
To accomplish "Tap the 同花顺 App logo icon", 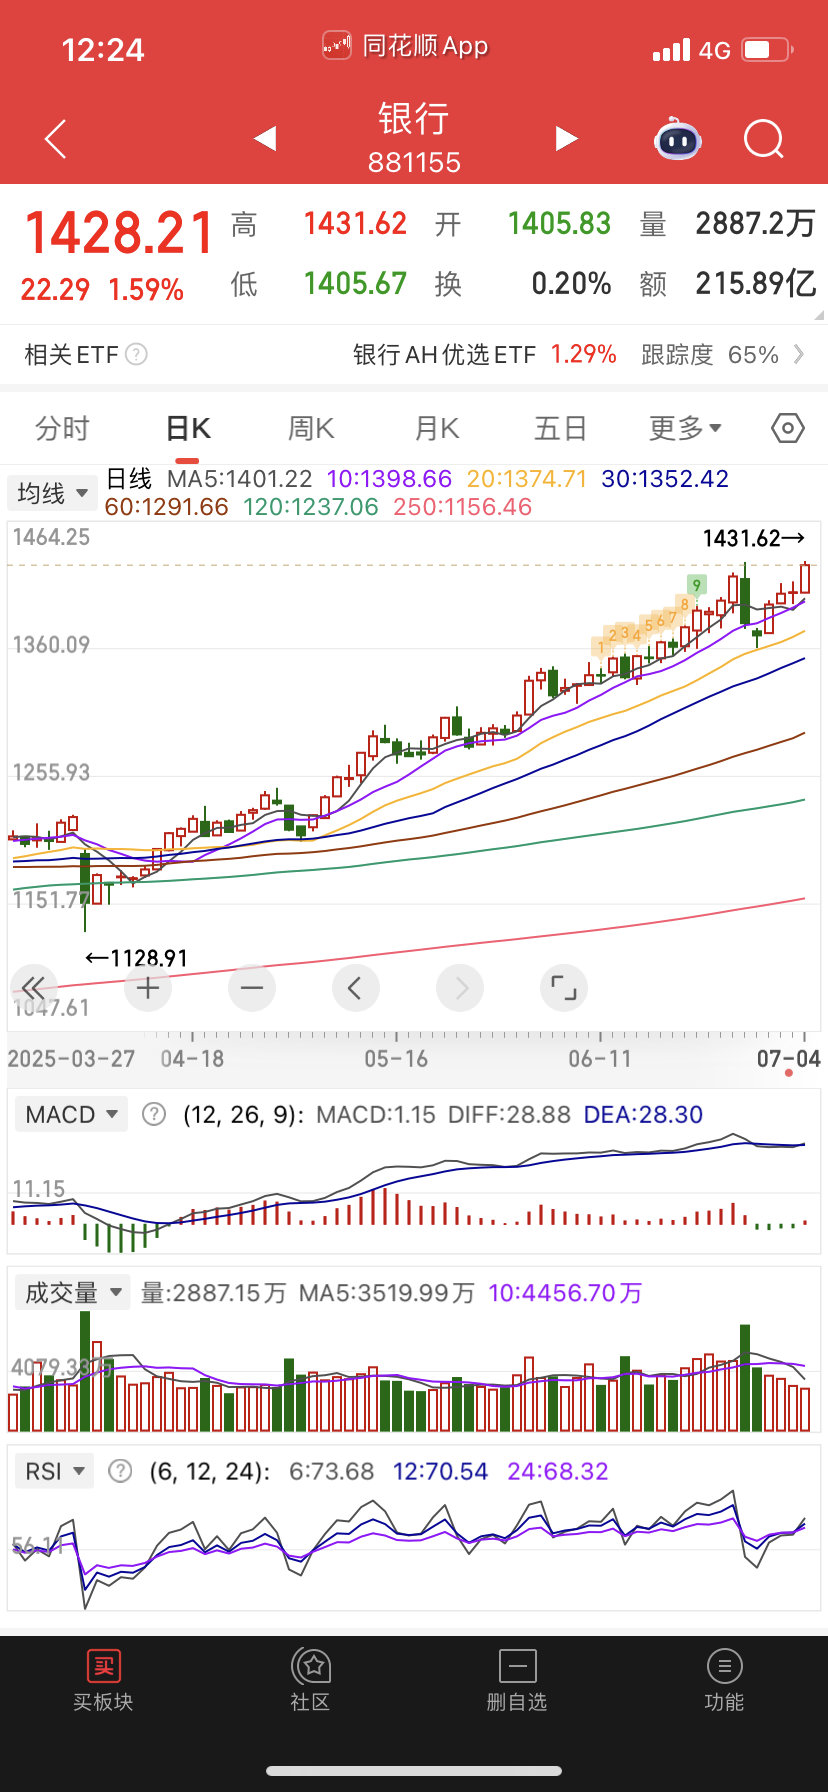I will coord(337,45).
